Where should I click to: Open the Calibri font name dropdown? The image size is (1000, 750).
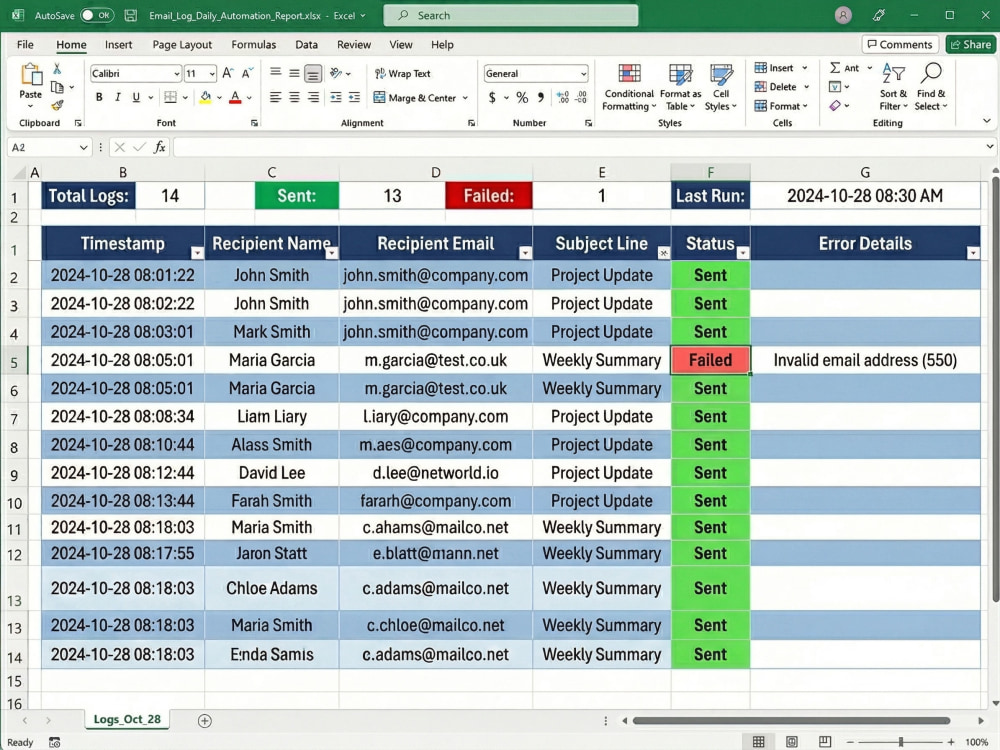point(177,74)
